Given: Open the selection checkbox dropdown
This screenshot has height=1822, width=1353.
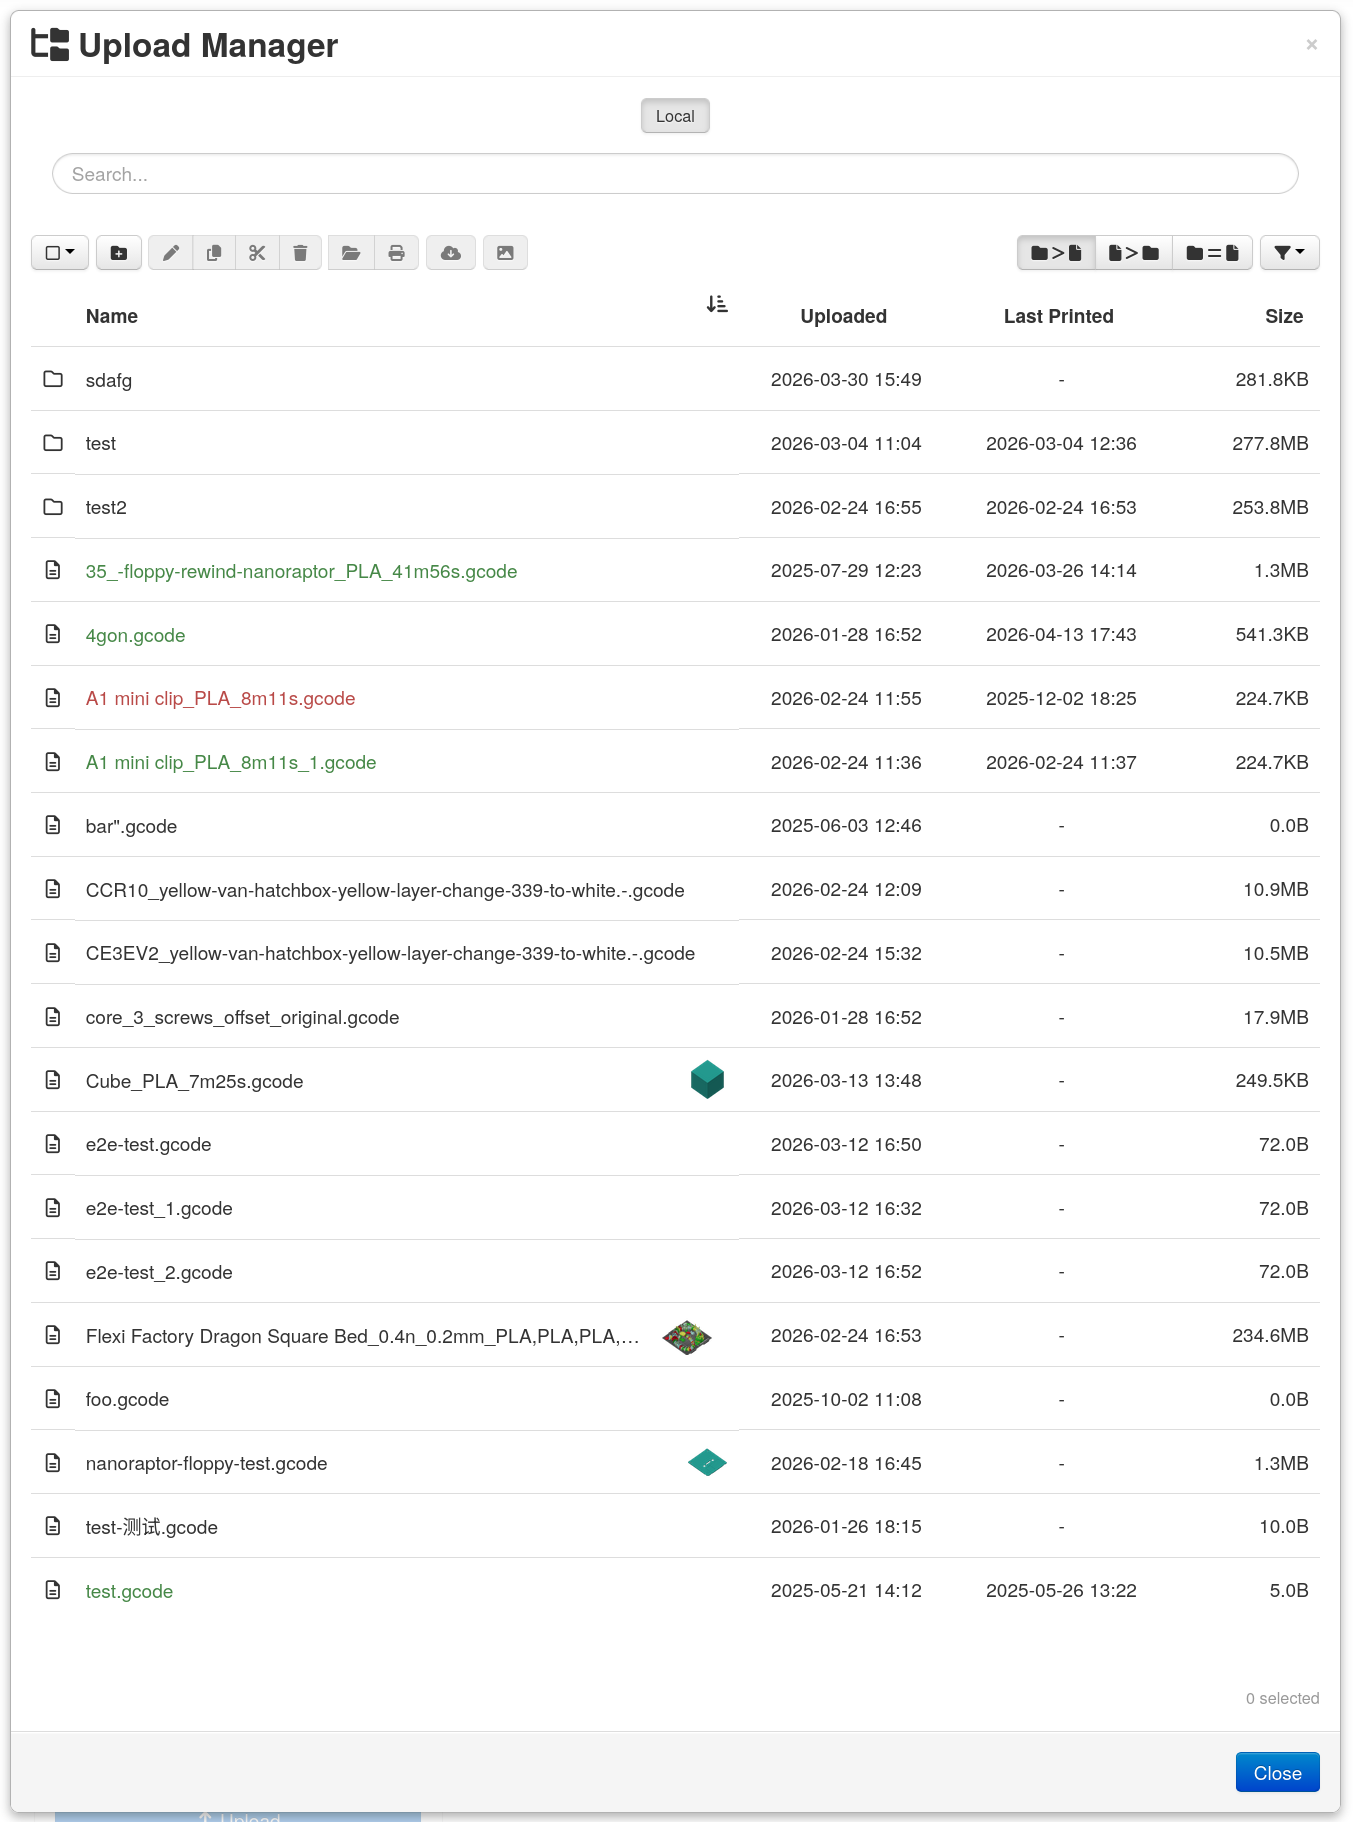Looking at the screenshot, I should coord(60,253).
